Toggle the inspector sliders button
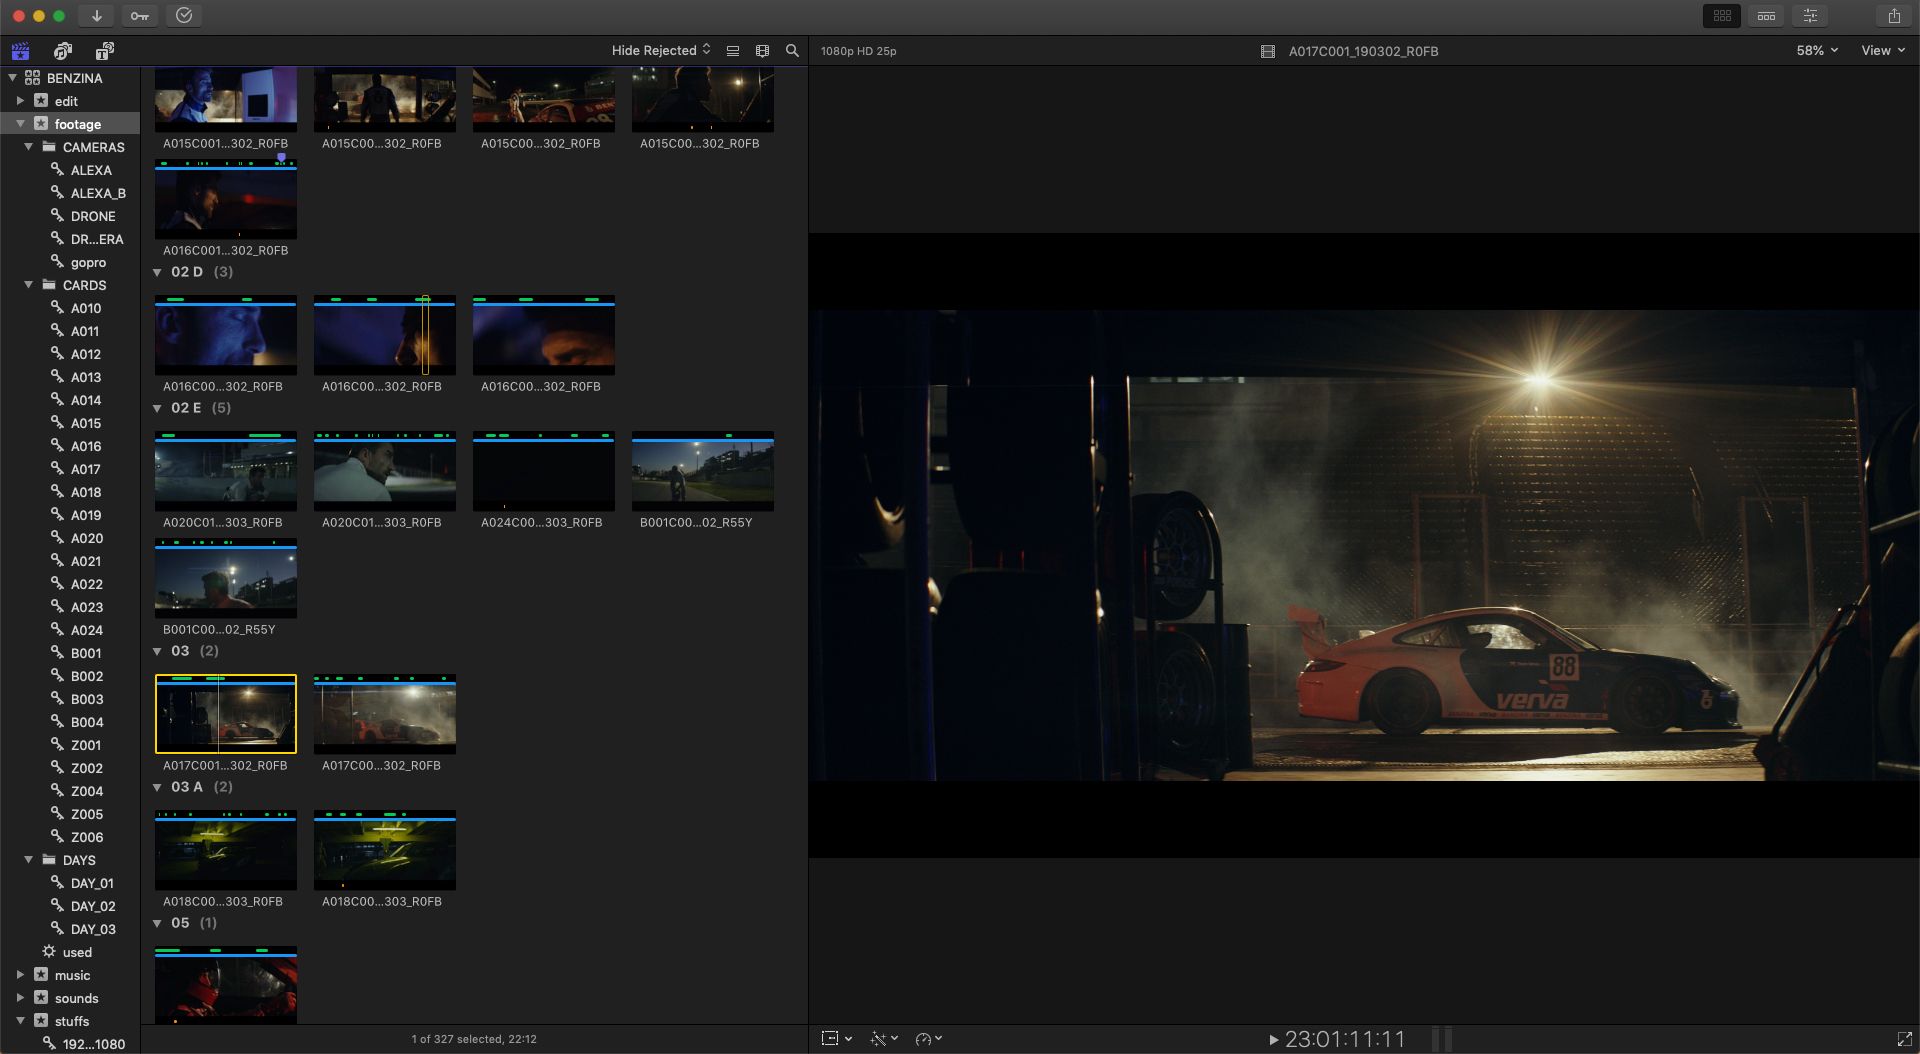This screenshot has height=1054, width=1920. [1811, 16]
